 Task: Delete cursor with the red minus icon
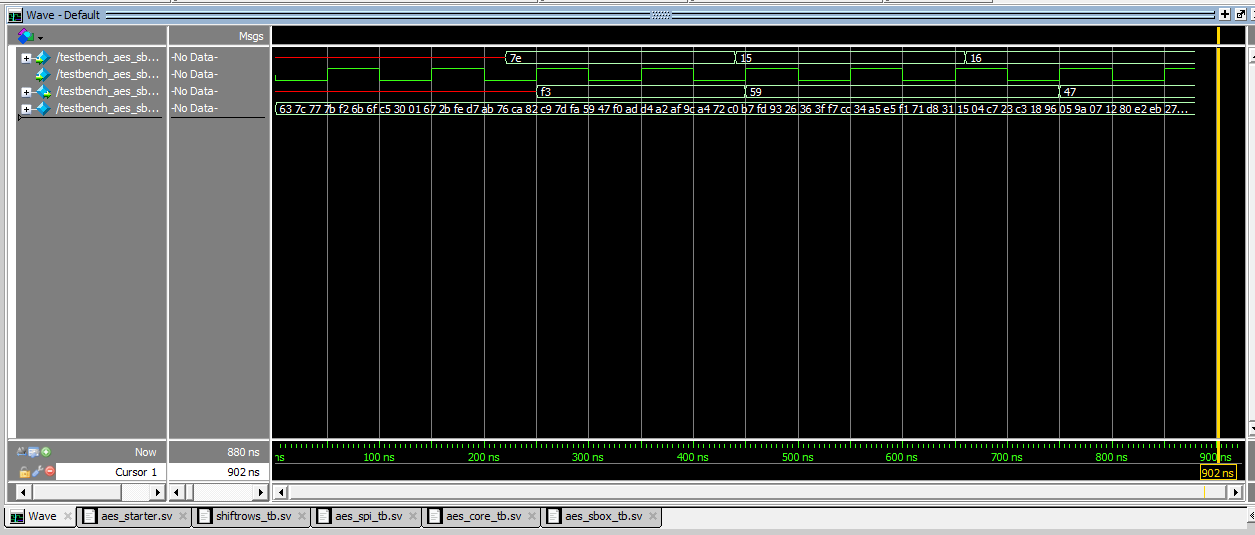tap(50, 471)
